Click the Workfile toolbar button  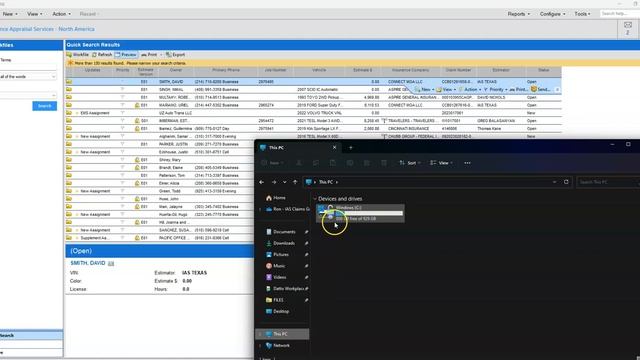(x=78, y=54)
